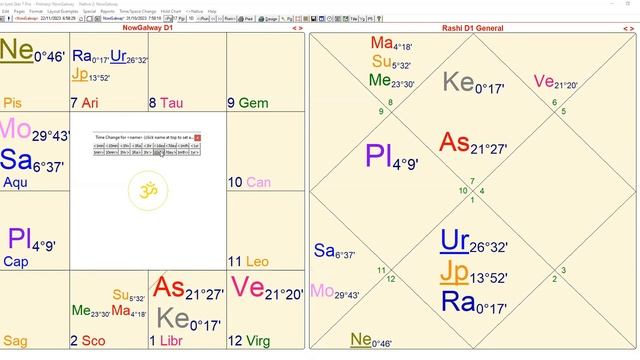Open the Hold Chart menu
Viewport: 640px width, 360px height.
171,11
